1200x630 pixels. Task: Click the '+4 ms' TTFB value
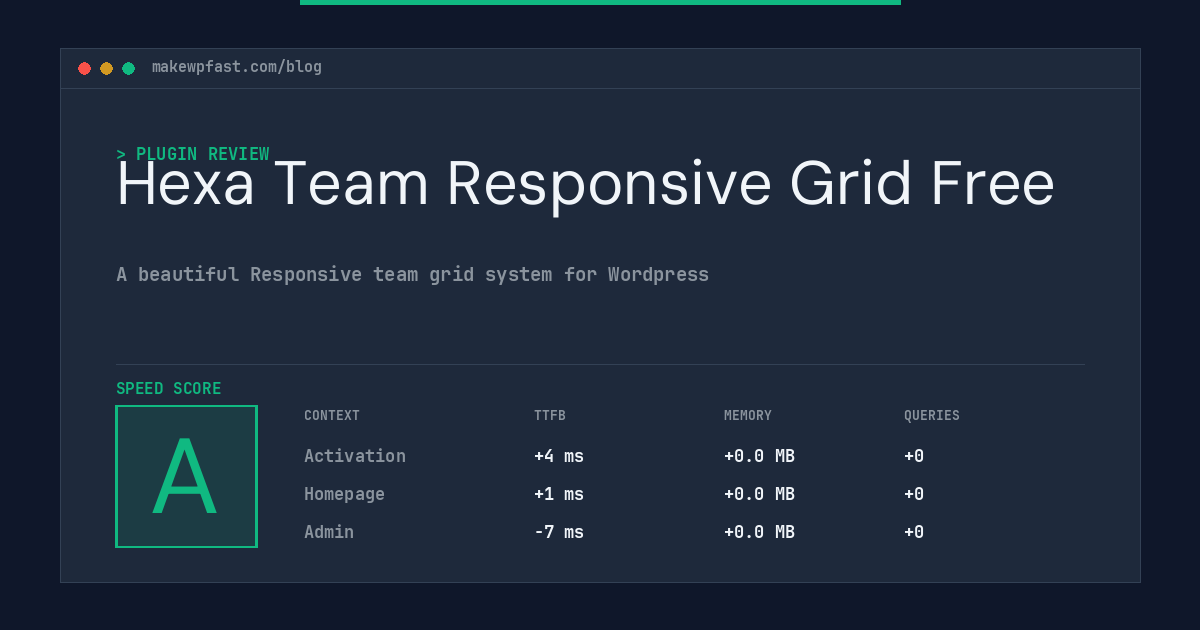[559, 456]
